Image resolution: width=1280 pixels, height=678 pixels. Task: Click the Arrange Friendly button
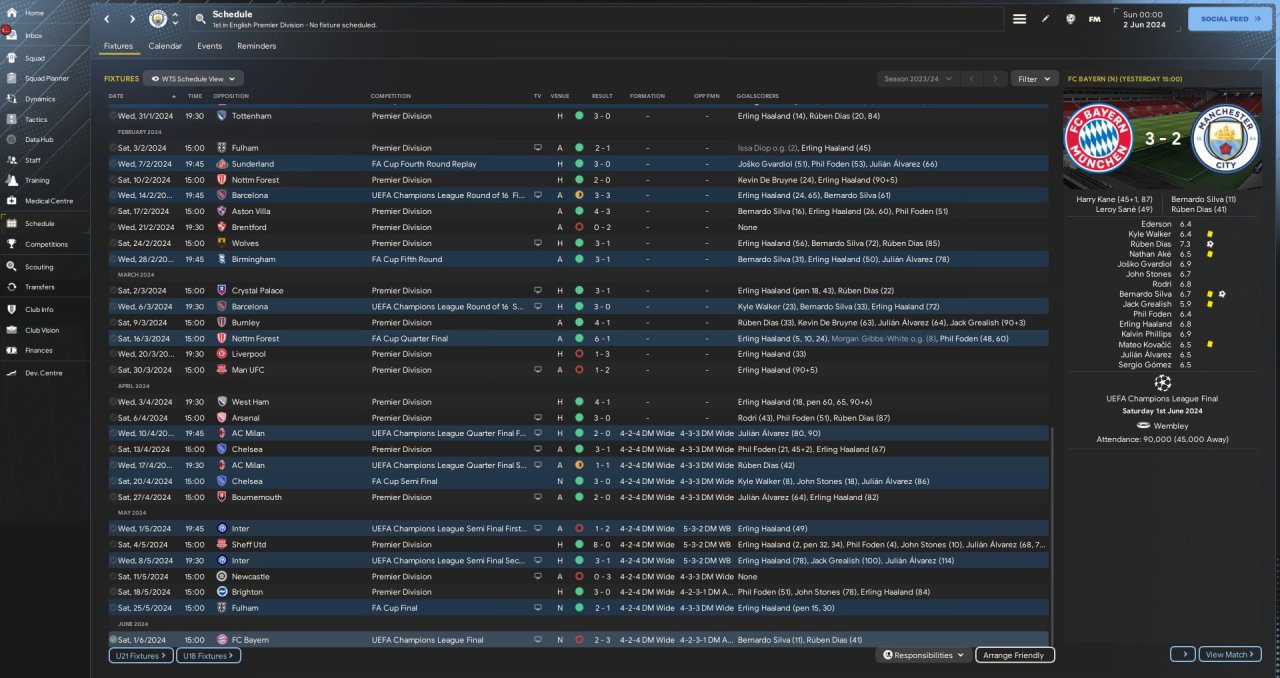[1015, 655]
